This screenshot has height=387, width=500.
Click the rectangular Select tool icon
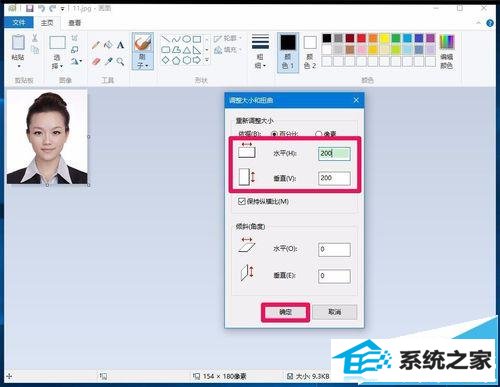pos(57,43)
